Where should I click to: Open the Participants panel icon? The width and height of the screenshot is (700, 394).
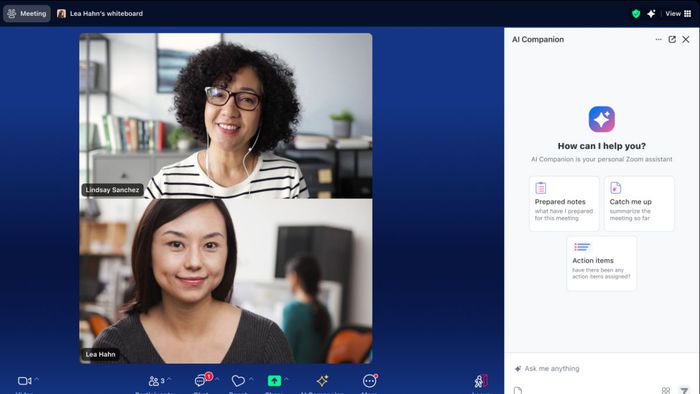[x=154, y=381]
